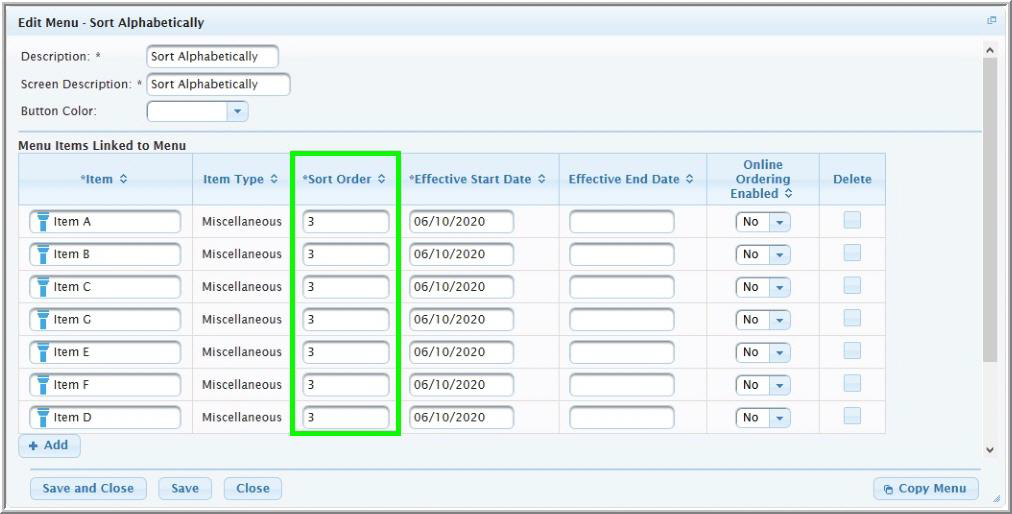Sort by Effective Start Date column header
The height and width of the screenshot is (514, 1012).
coord(478,180)
